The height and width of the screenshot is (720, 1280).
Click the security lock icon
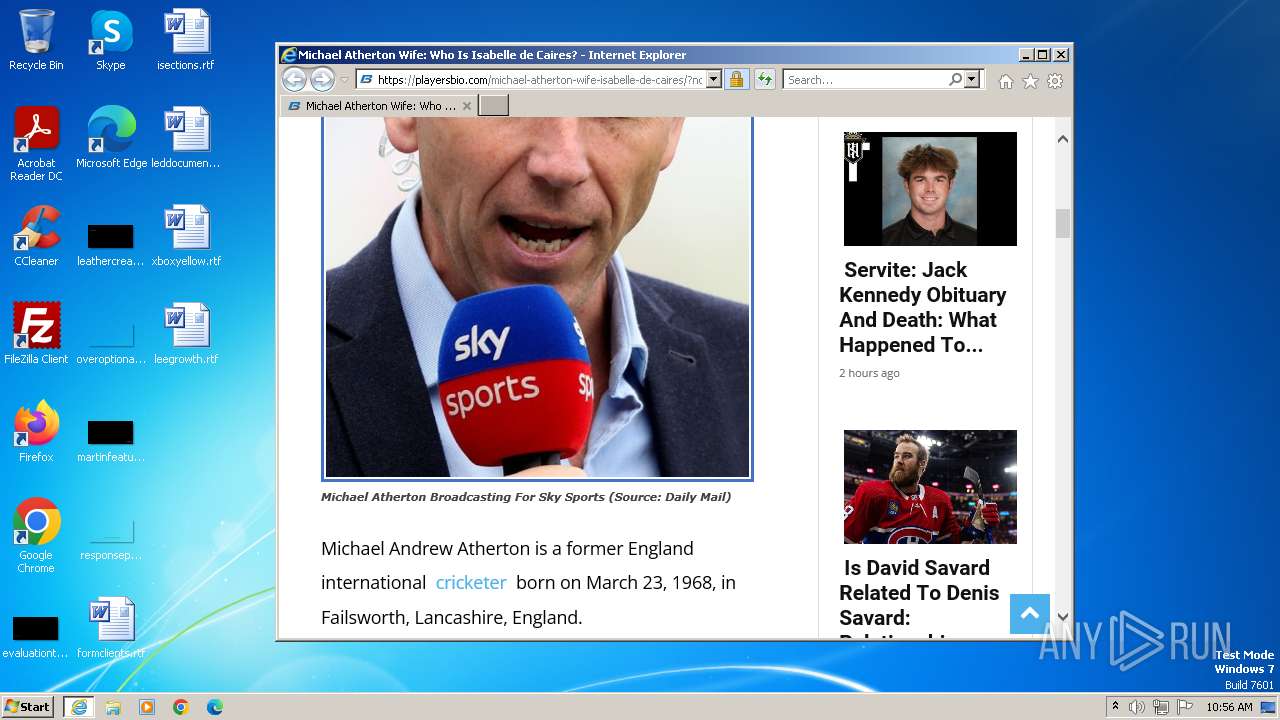pos(736,80)
